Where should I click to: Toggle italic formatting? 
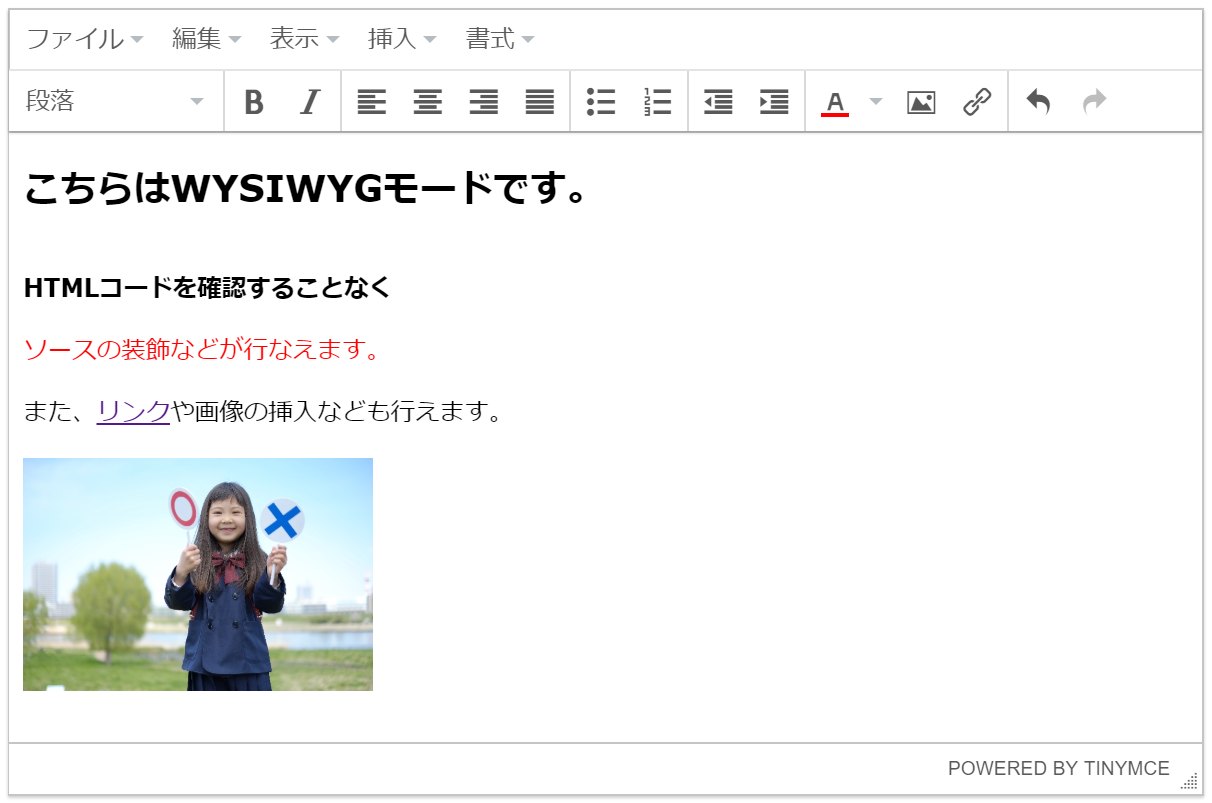point(310,102)
